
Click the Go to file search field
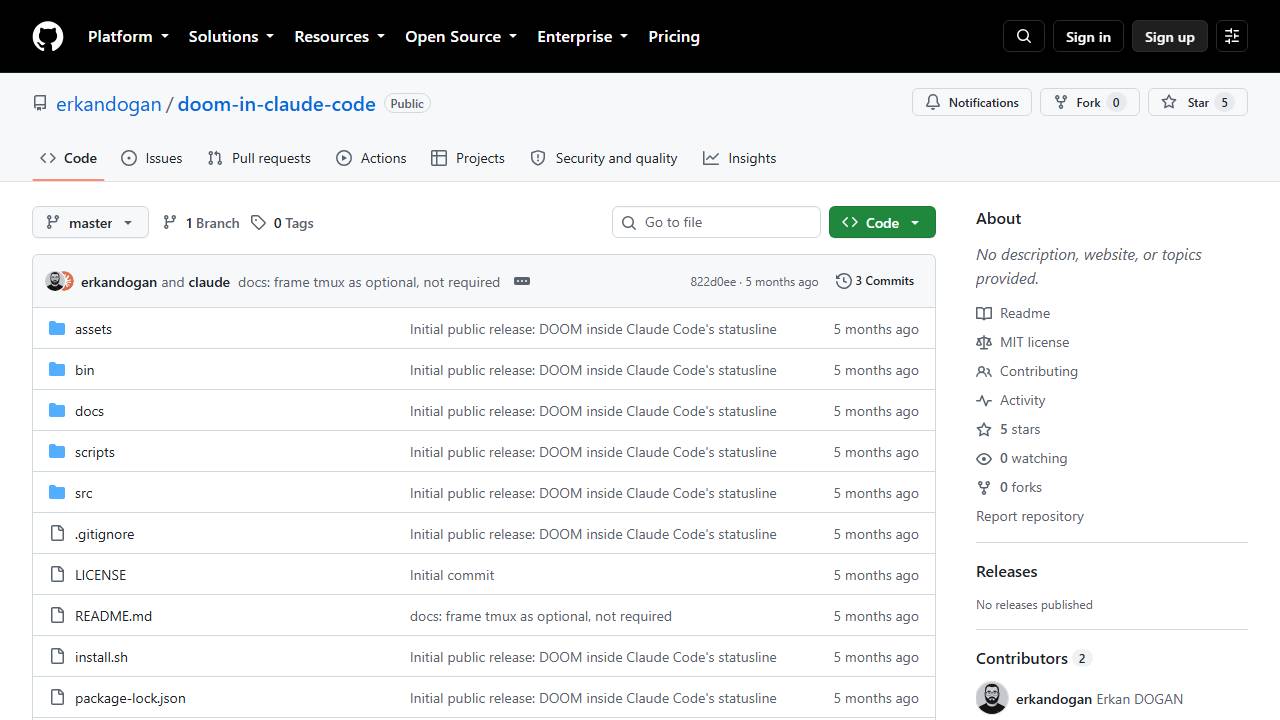716,222
